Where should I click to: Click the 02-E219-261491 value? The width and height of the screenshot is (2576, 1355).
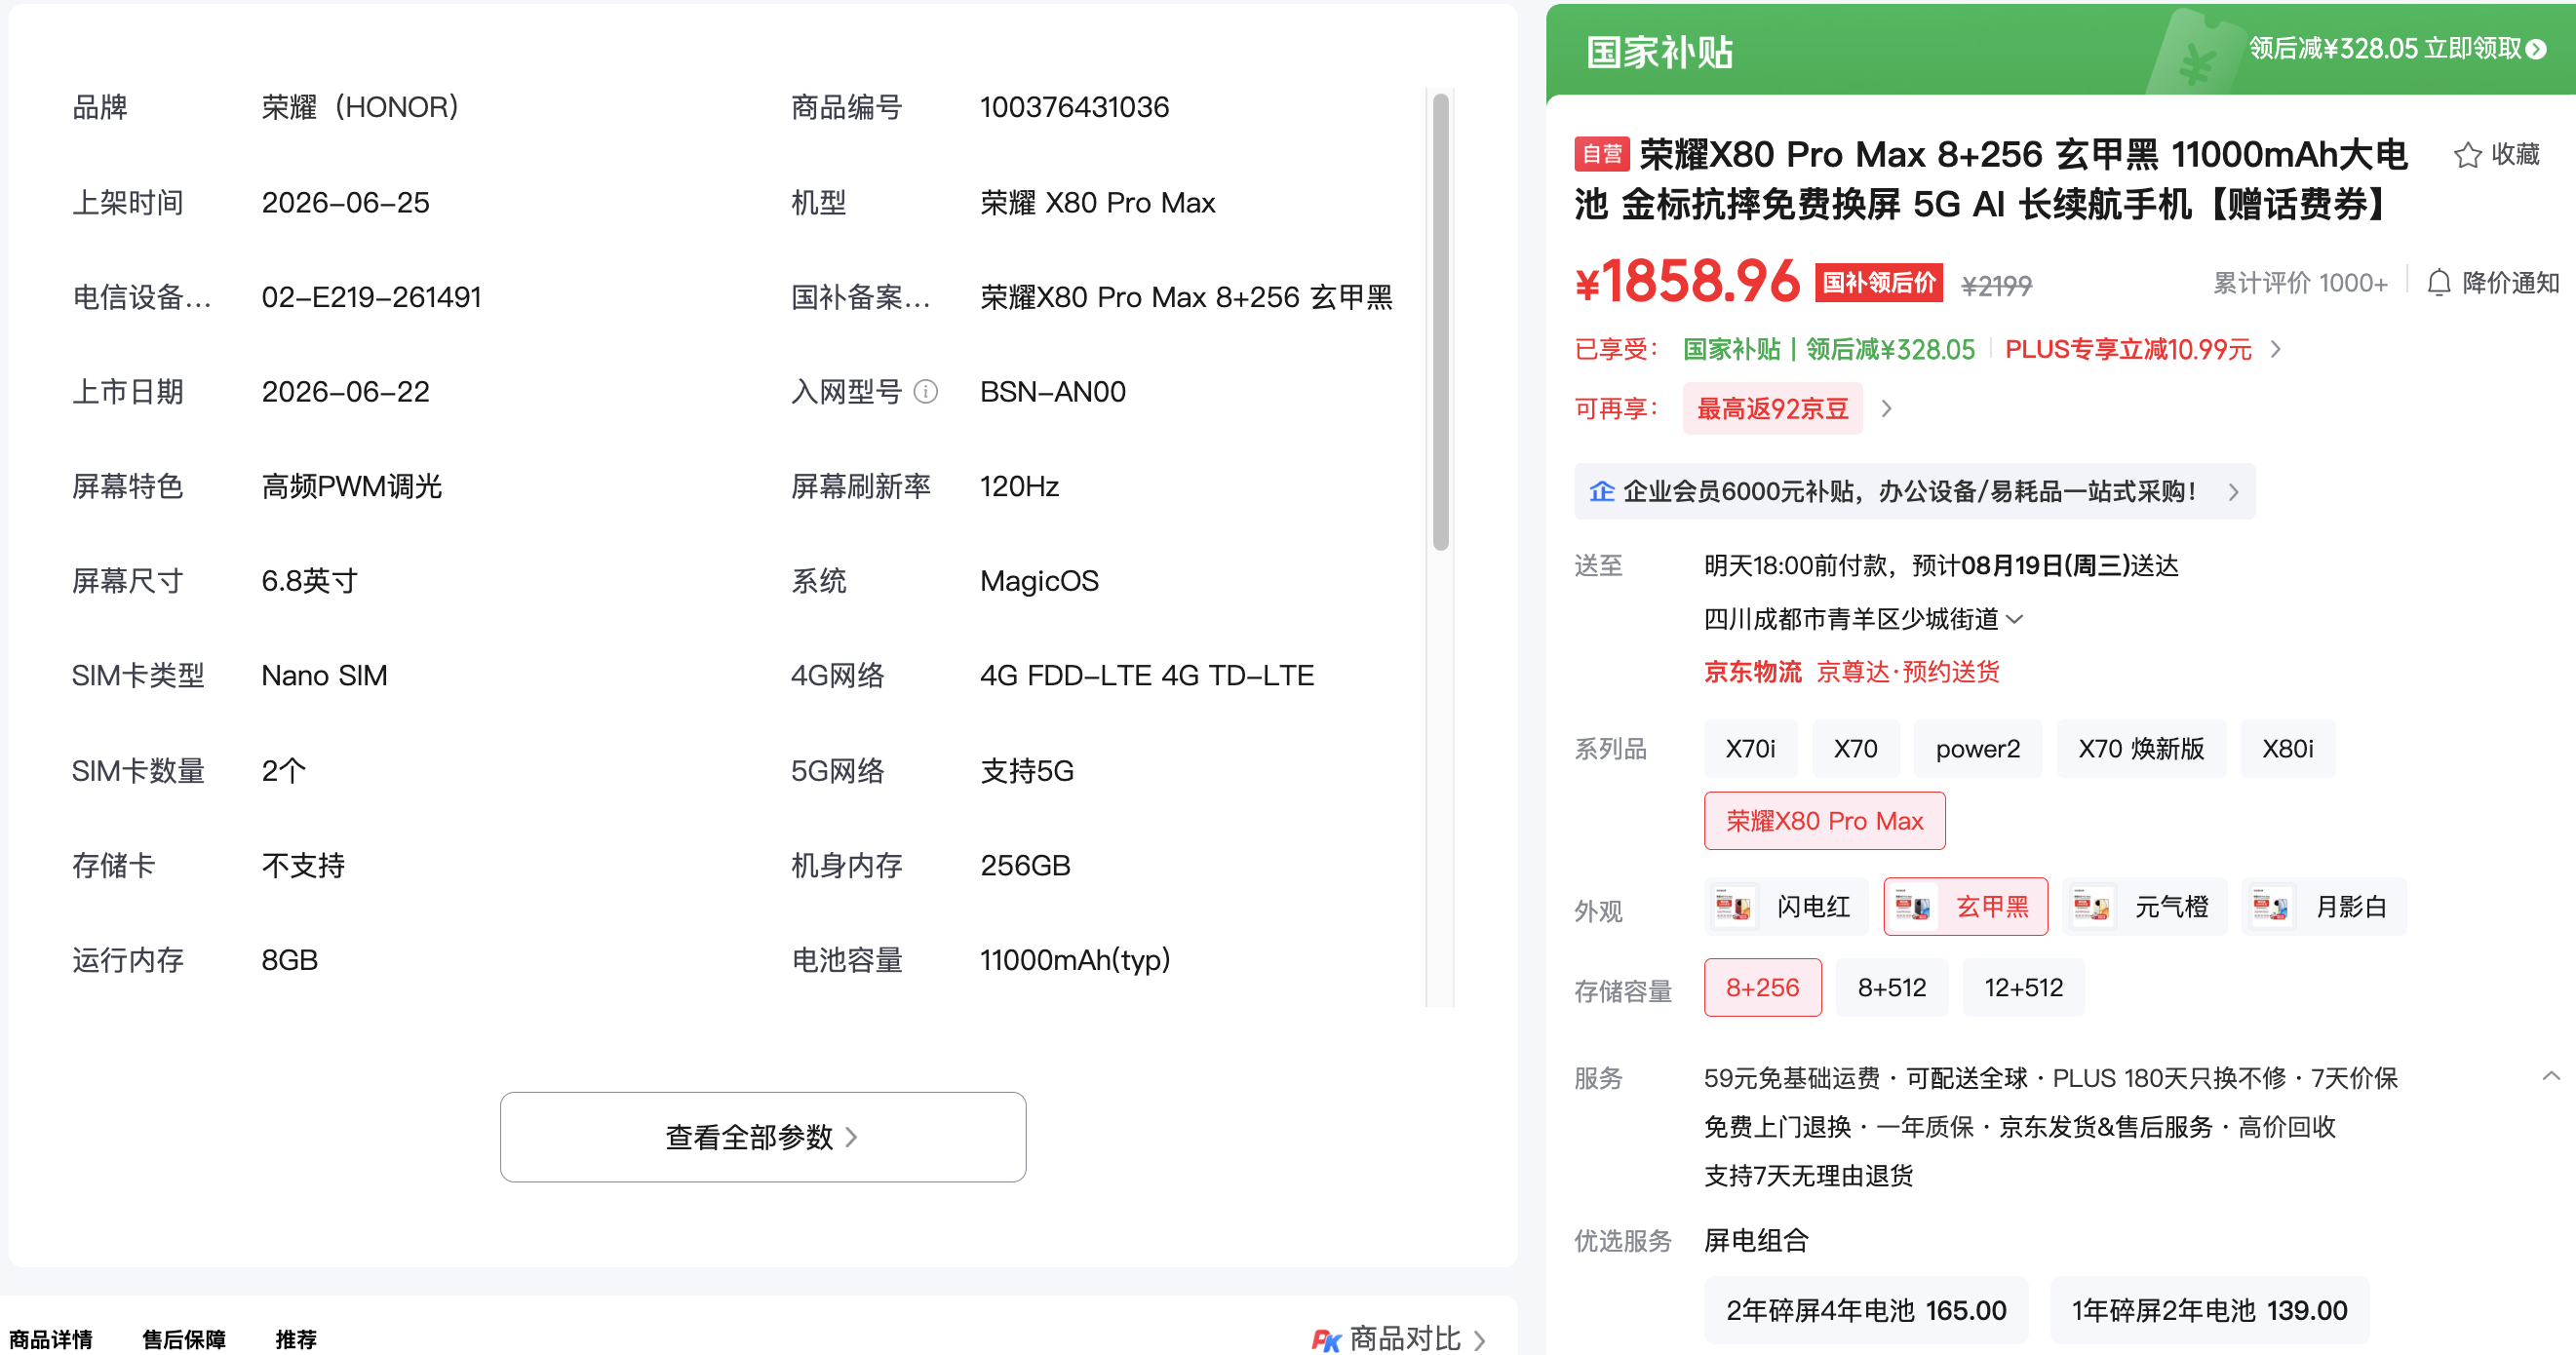(371, 297)
